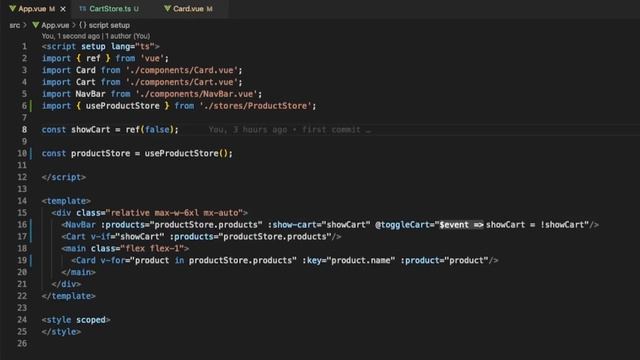Select the Vue icon on App.vue tab
Image resolution: width=640 pixels, height=360 pixels.
[13, 9]
